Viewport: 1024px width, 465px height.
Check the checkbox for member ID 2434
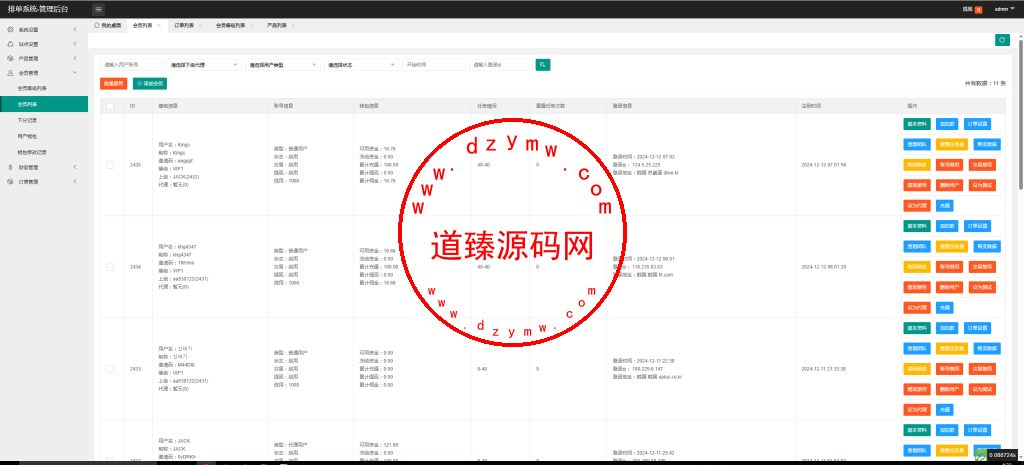pyautogui.click(x=110, y=267)
